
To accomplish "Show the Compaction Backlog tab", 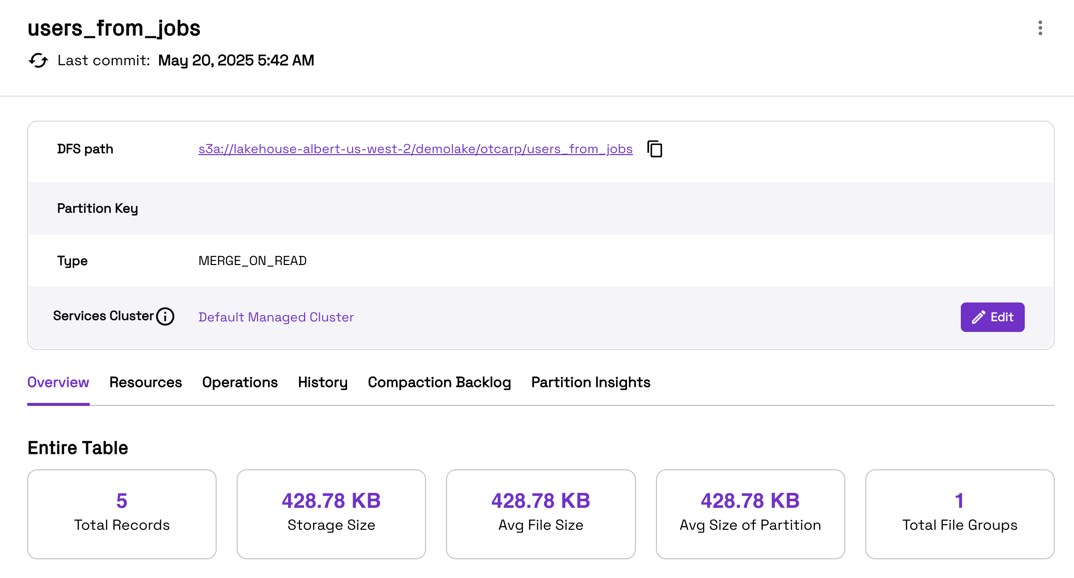I will pos(439,382).
